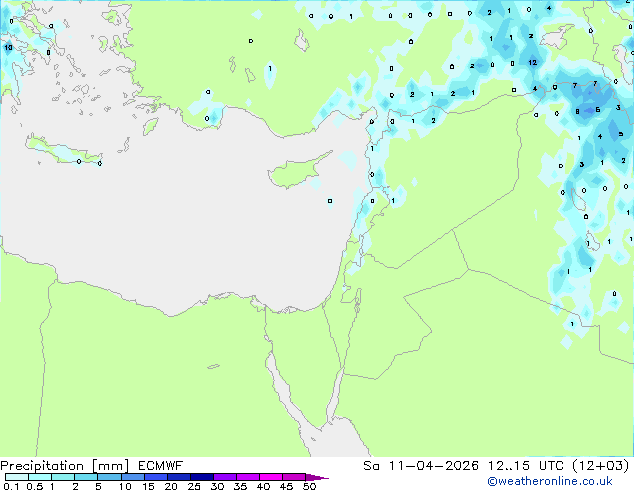Viewport: 634px width, 490px height.
Task: Click the legend label '50'
Action: tap(309, 486)
